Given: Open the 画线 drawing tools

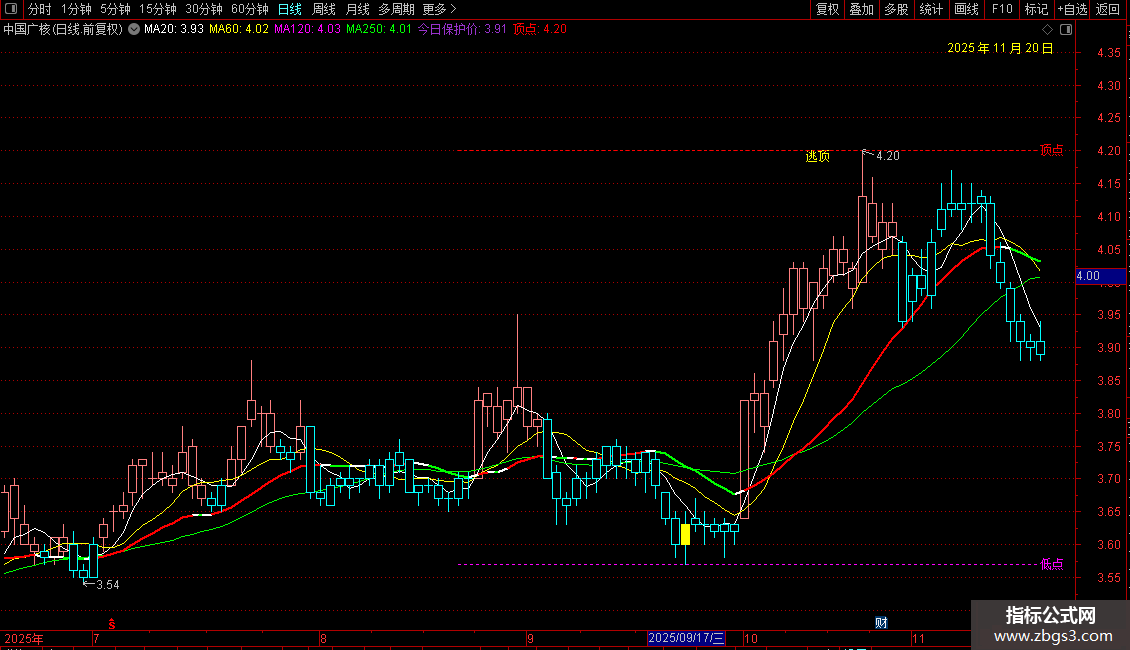Looking at the screenshot, I should point(966,9).
